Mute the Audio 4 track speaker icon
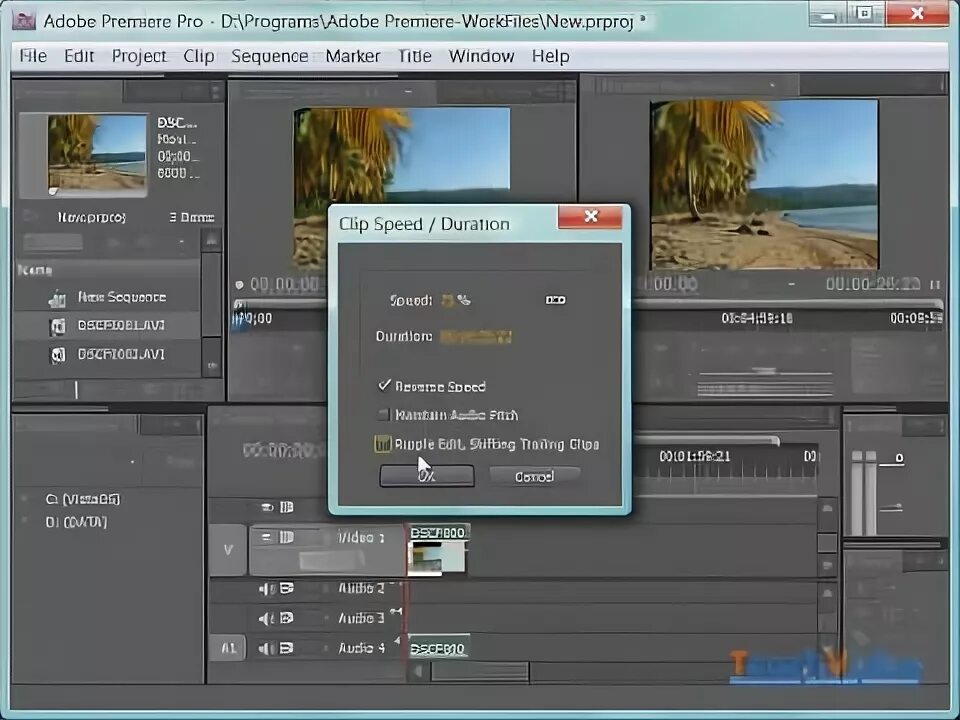The width and height of the screenshot is (960, 720). click(x=266, y=648)
